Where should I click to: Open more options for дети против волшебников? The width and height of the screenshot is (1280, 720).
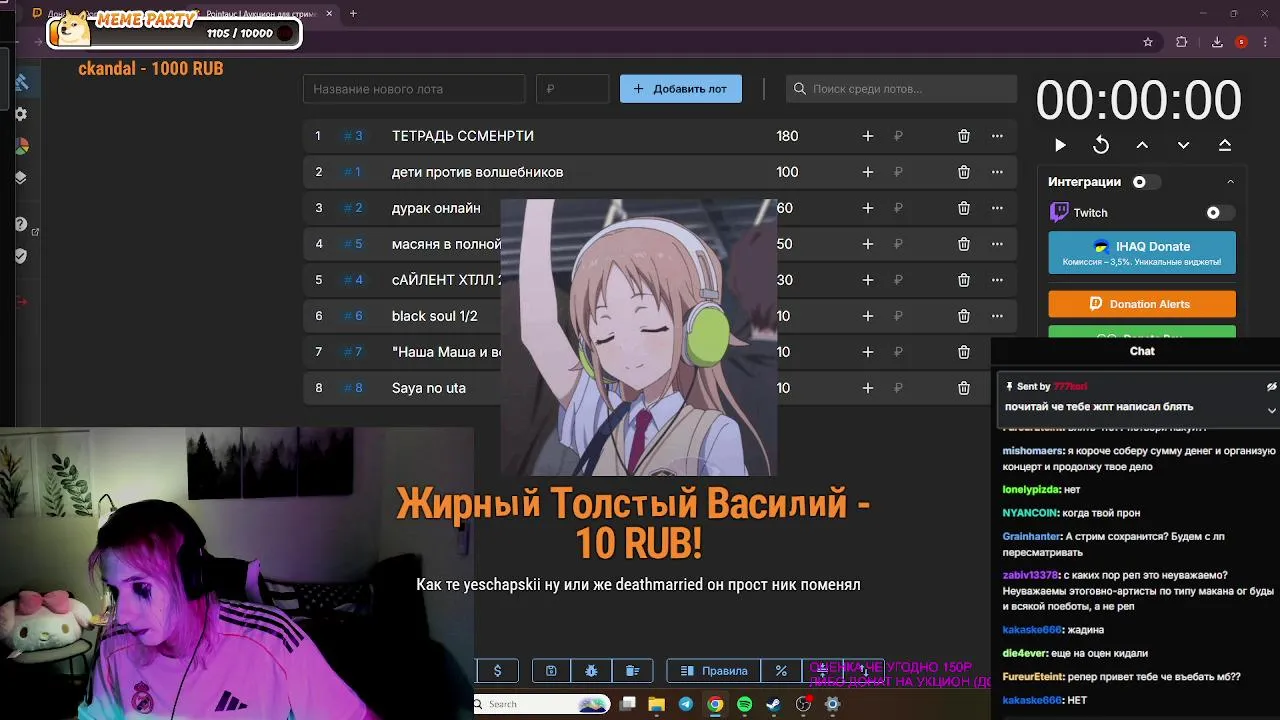(x=997, y=172)
